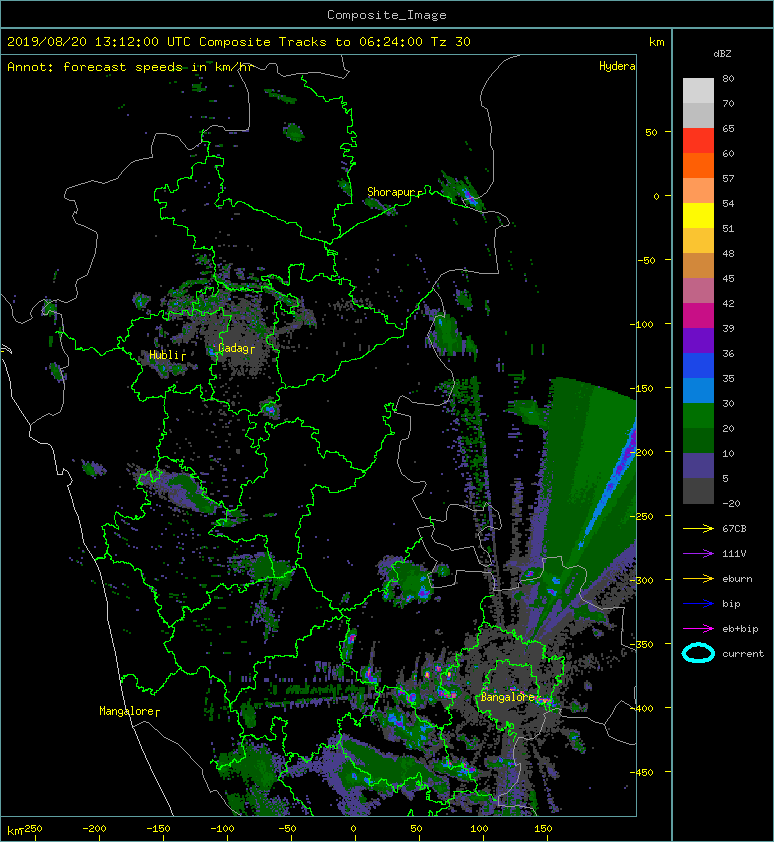Click the 67CB legend label
This screenshot has height=842, width=774.
point(734,528)
